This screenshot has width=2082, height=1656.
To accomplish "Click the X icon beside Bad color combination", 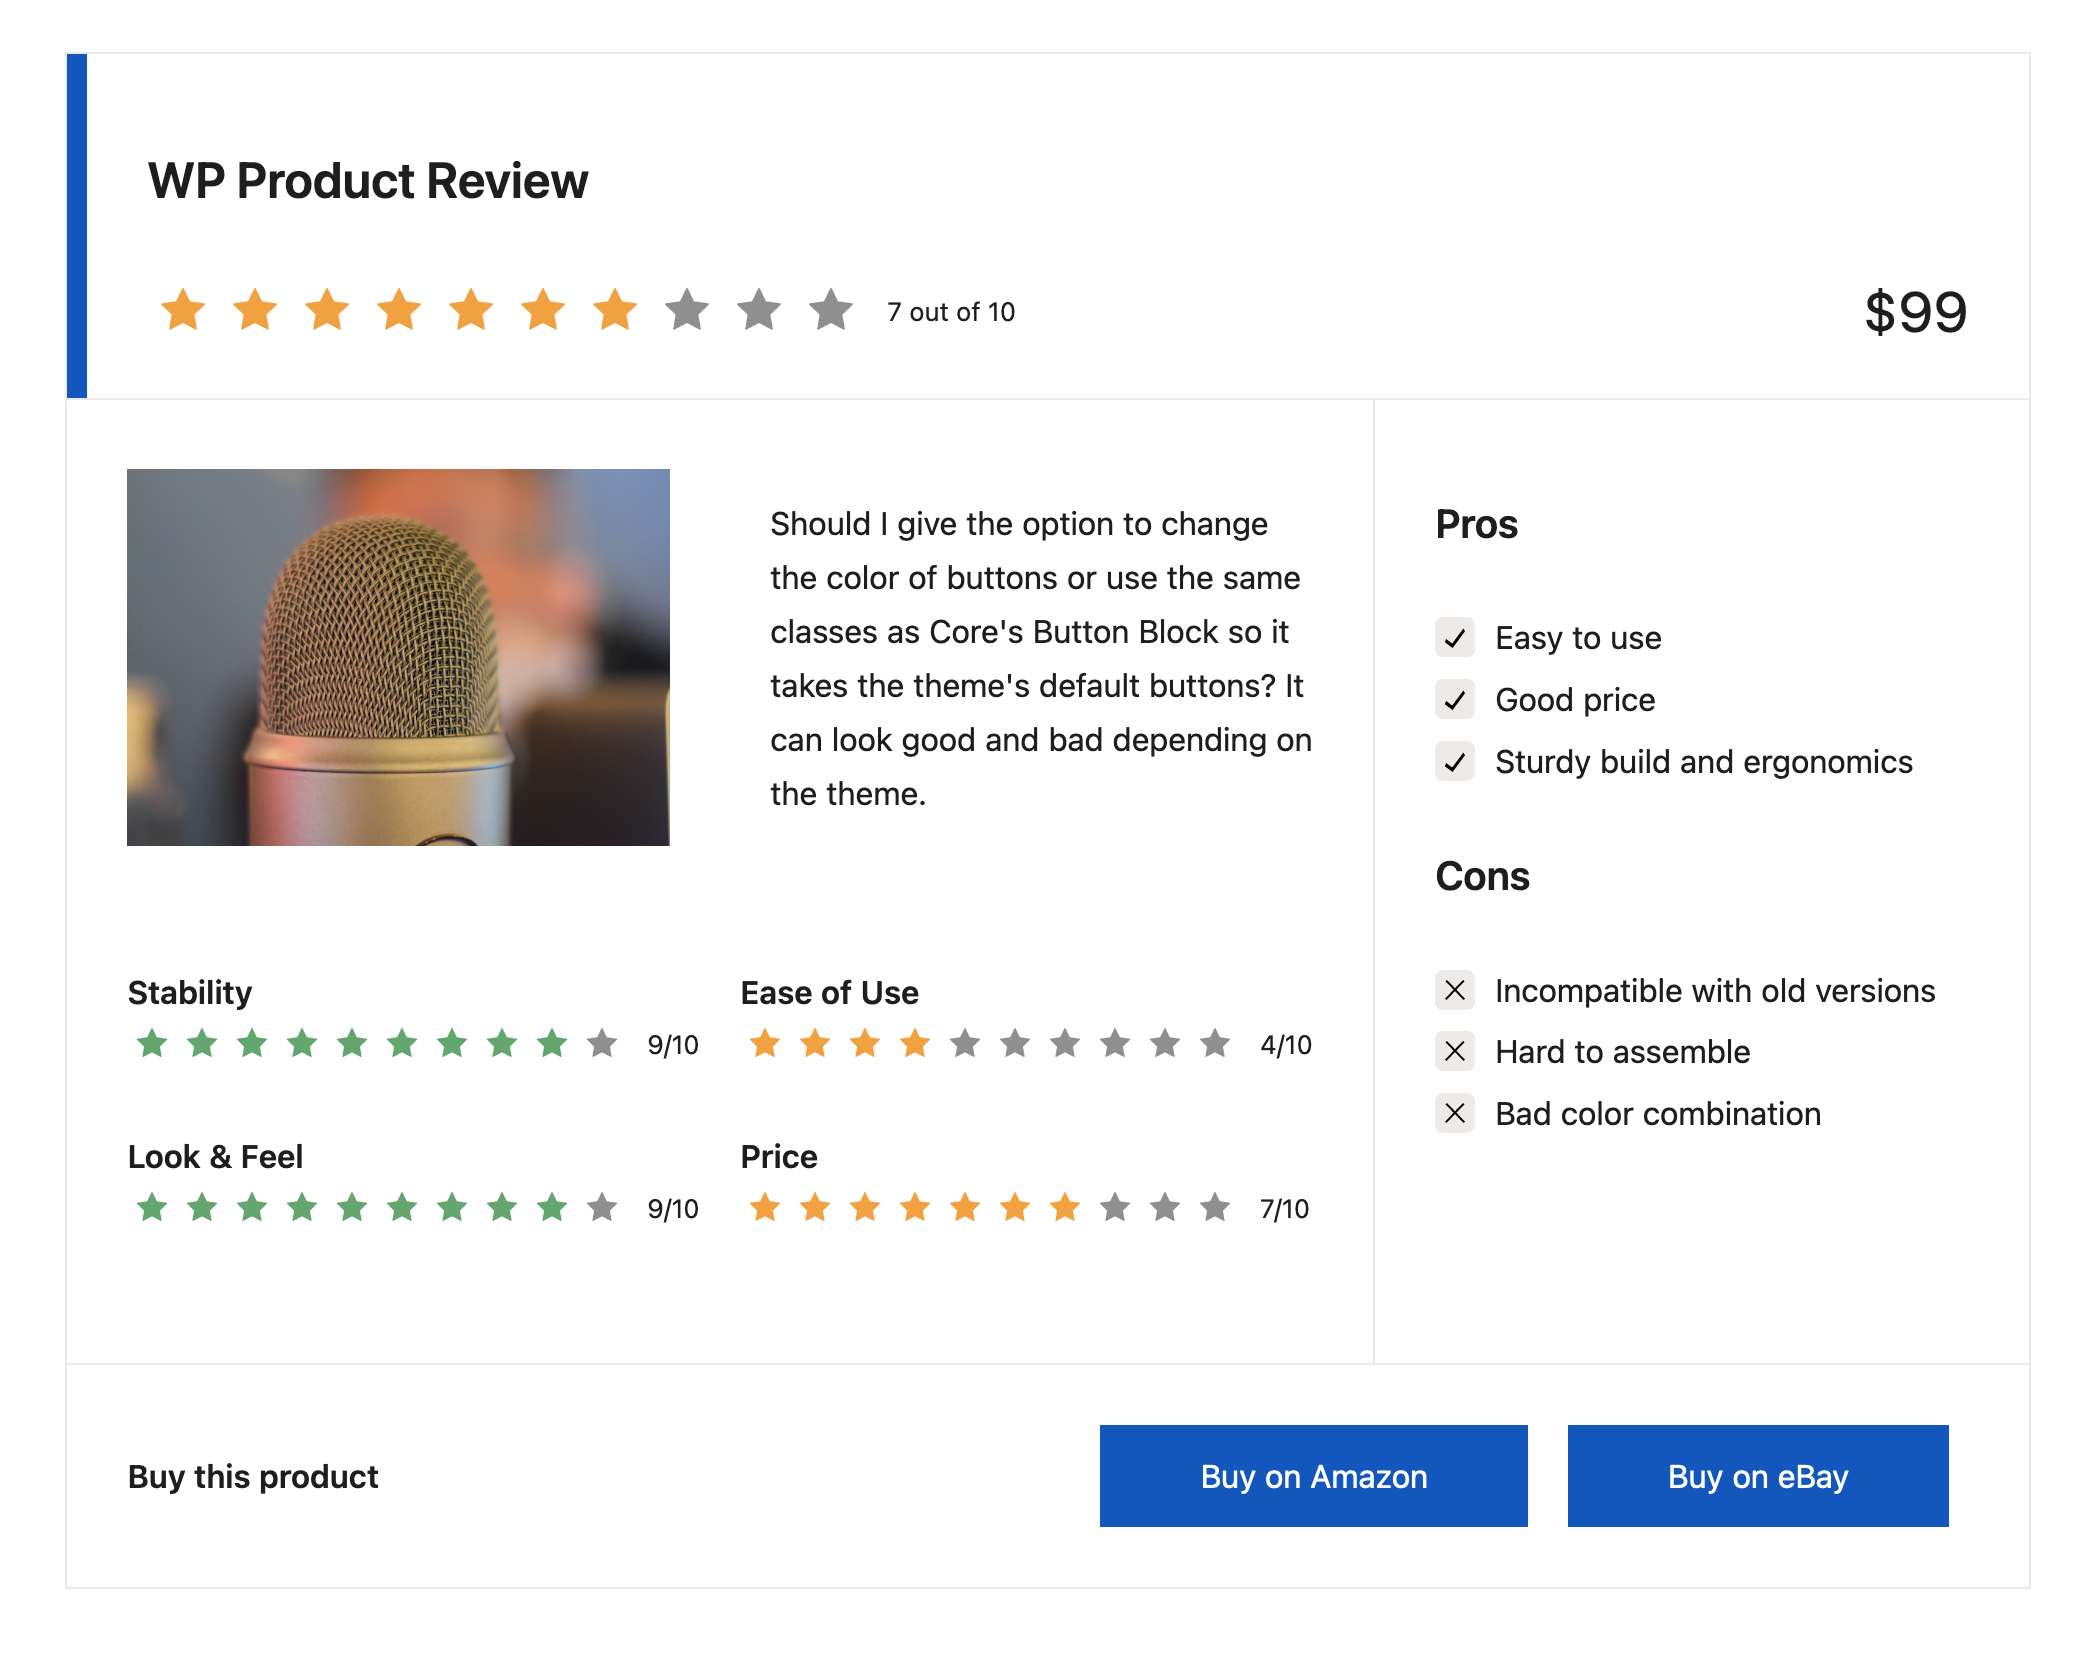I will (1455, 1113).
